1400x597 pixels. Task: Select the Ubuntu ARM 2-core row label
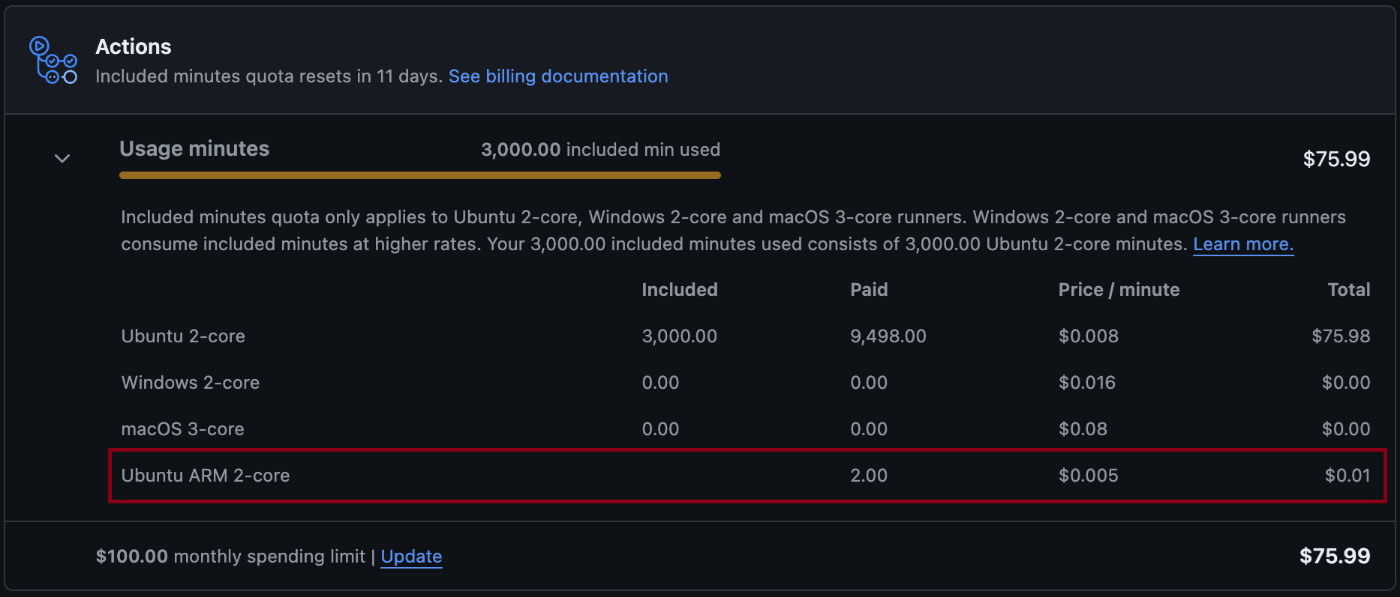pos(205,476)
